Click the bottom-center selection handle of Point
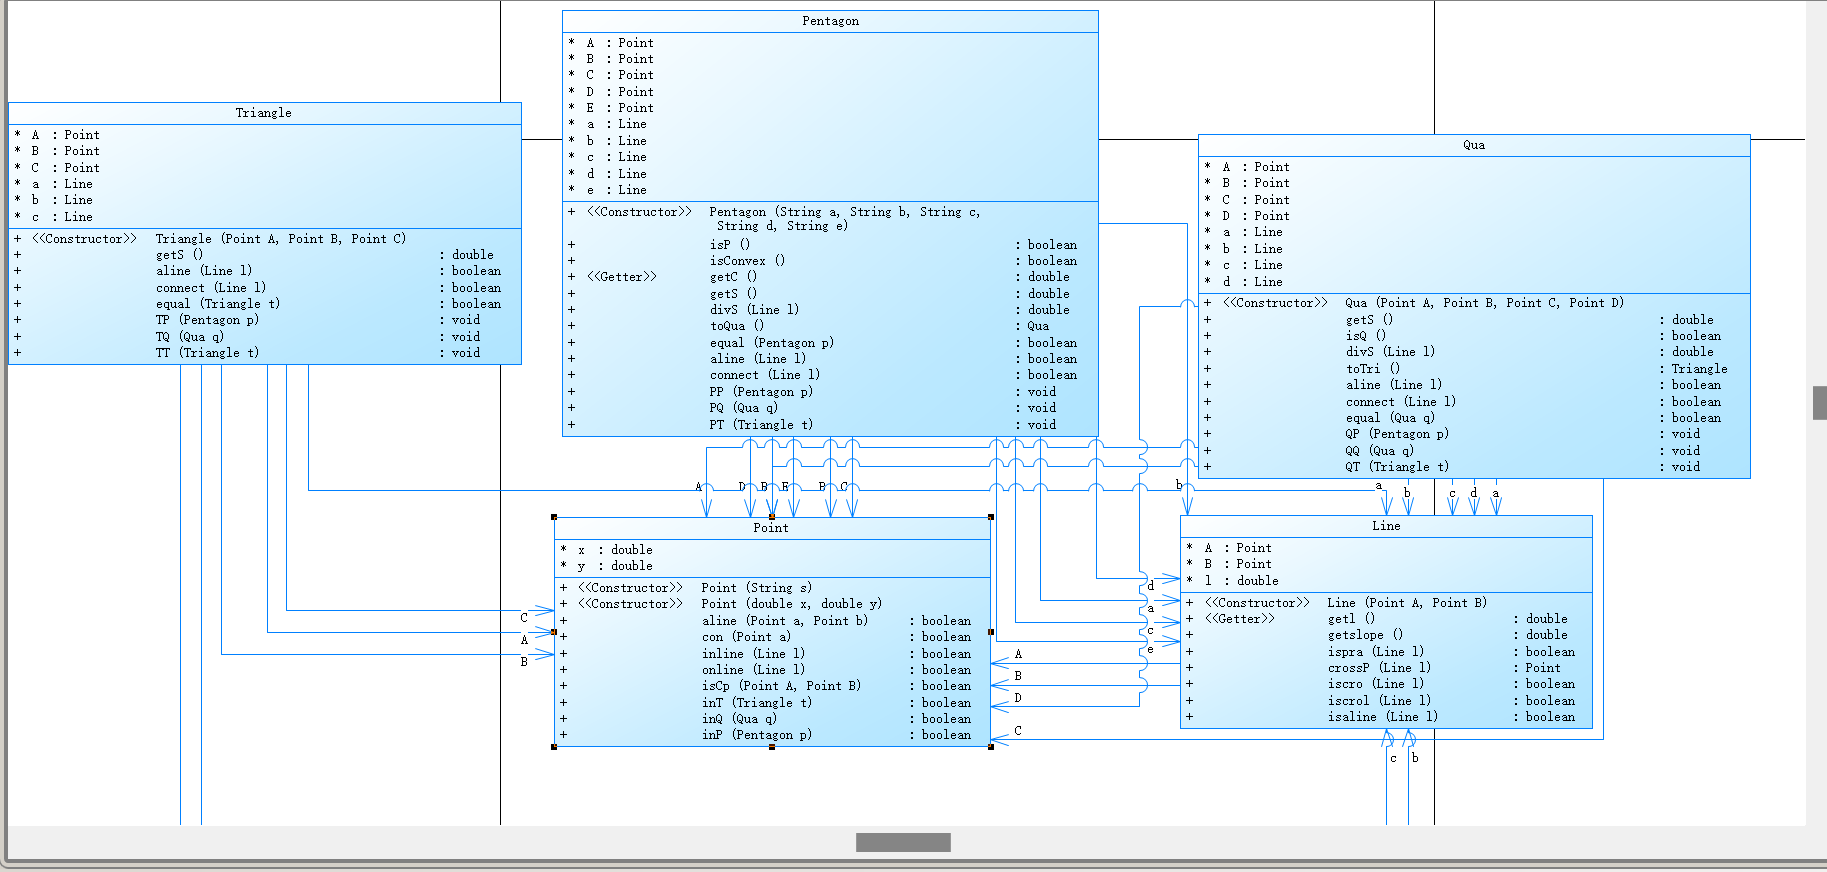Viewport: 1827px width, 872px height. 772,747
